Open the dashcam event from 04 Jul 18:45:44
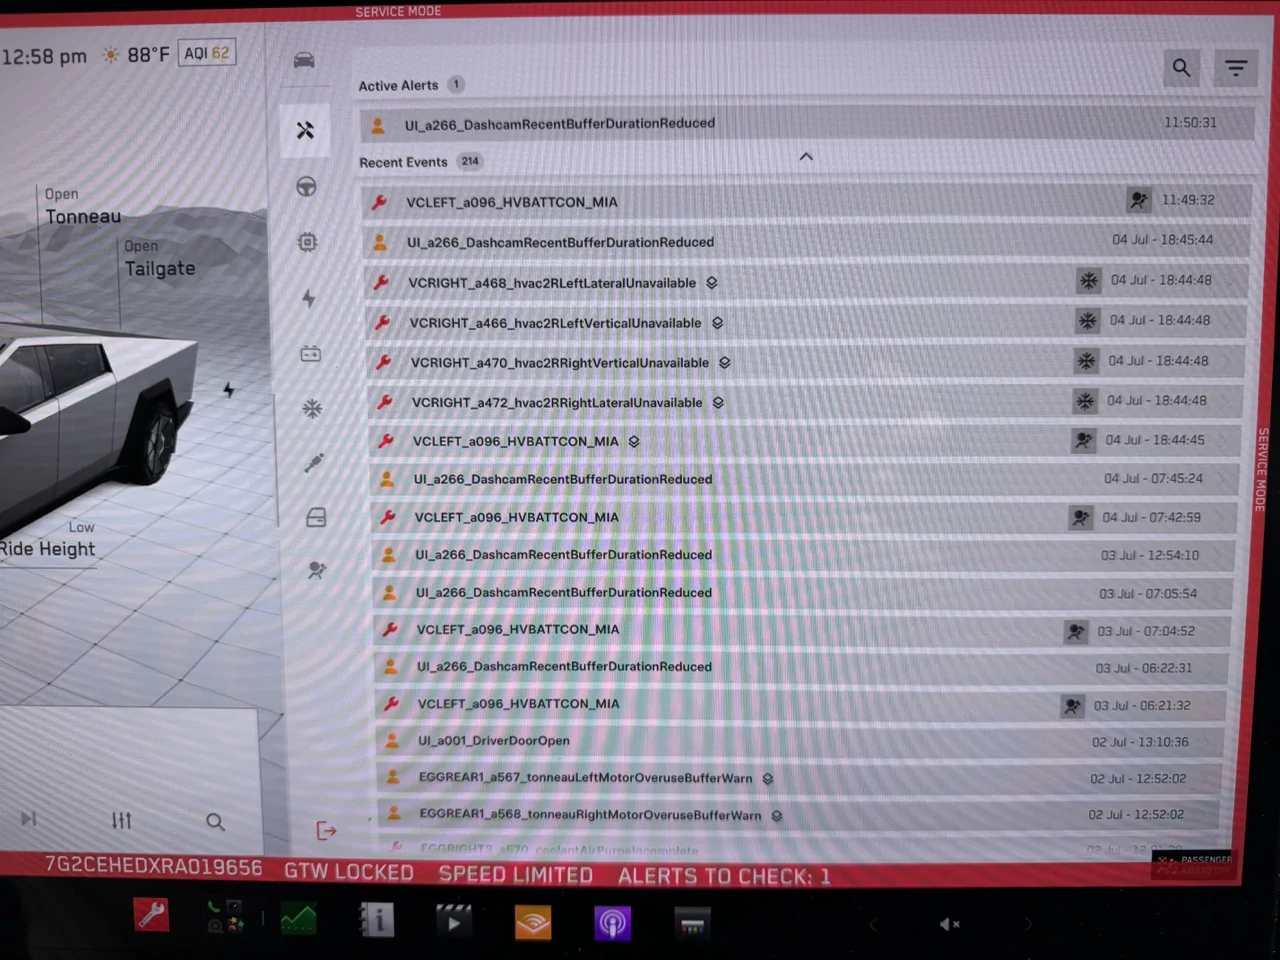This screenshot has width=1280, height=960. (808, 241)
